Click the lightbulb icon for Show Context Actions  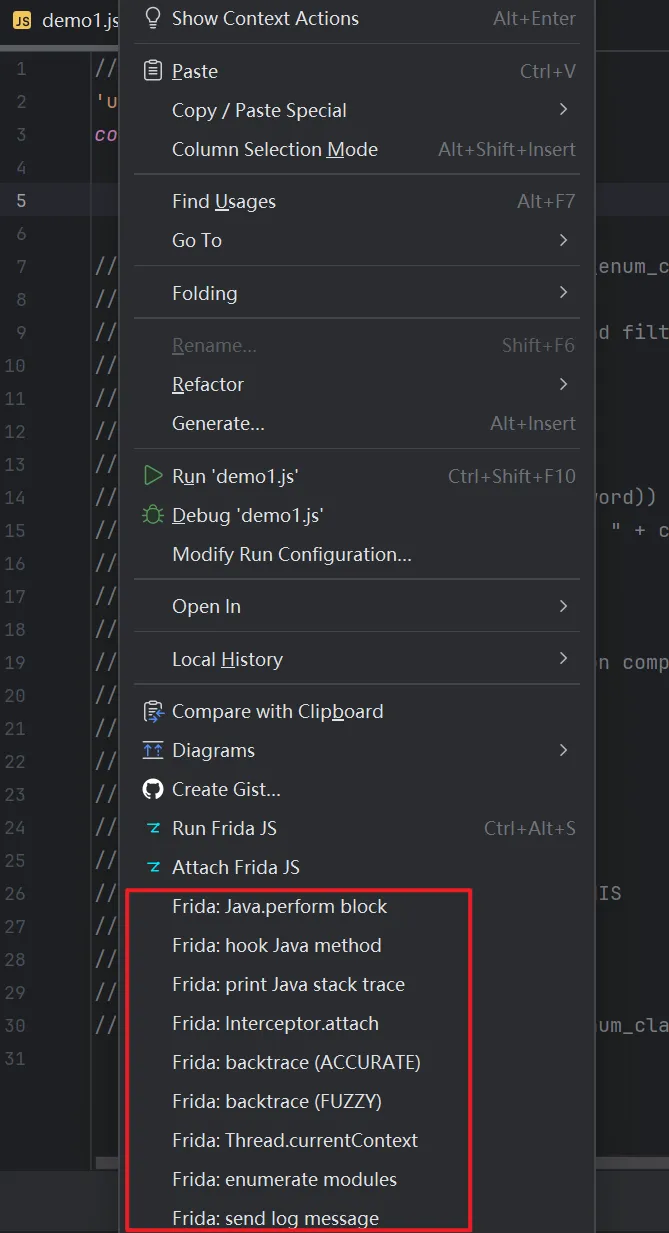pyautogui.click(x=152, y=18)
